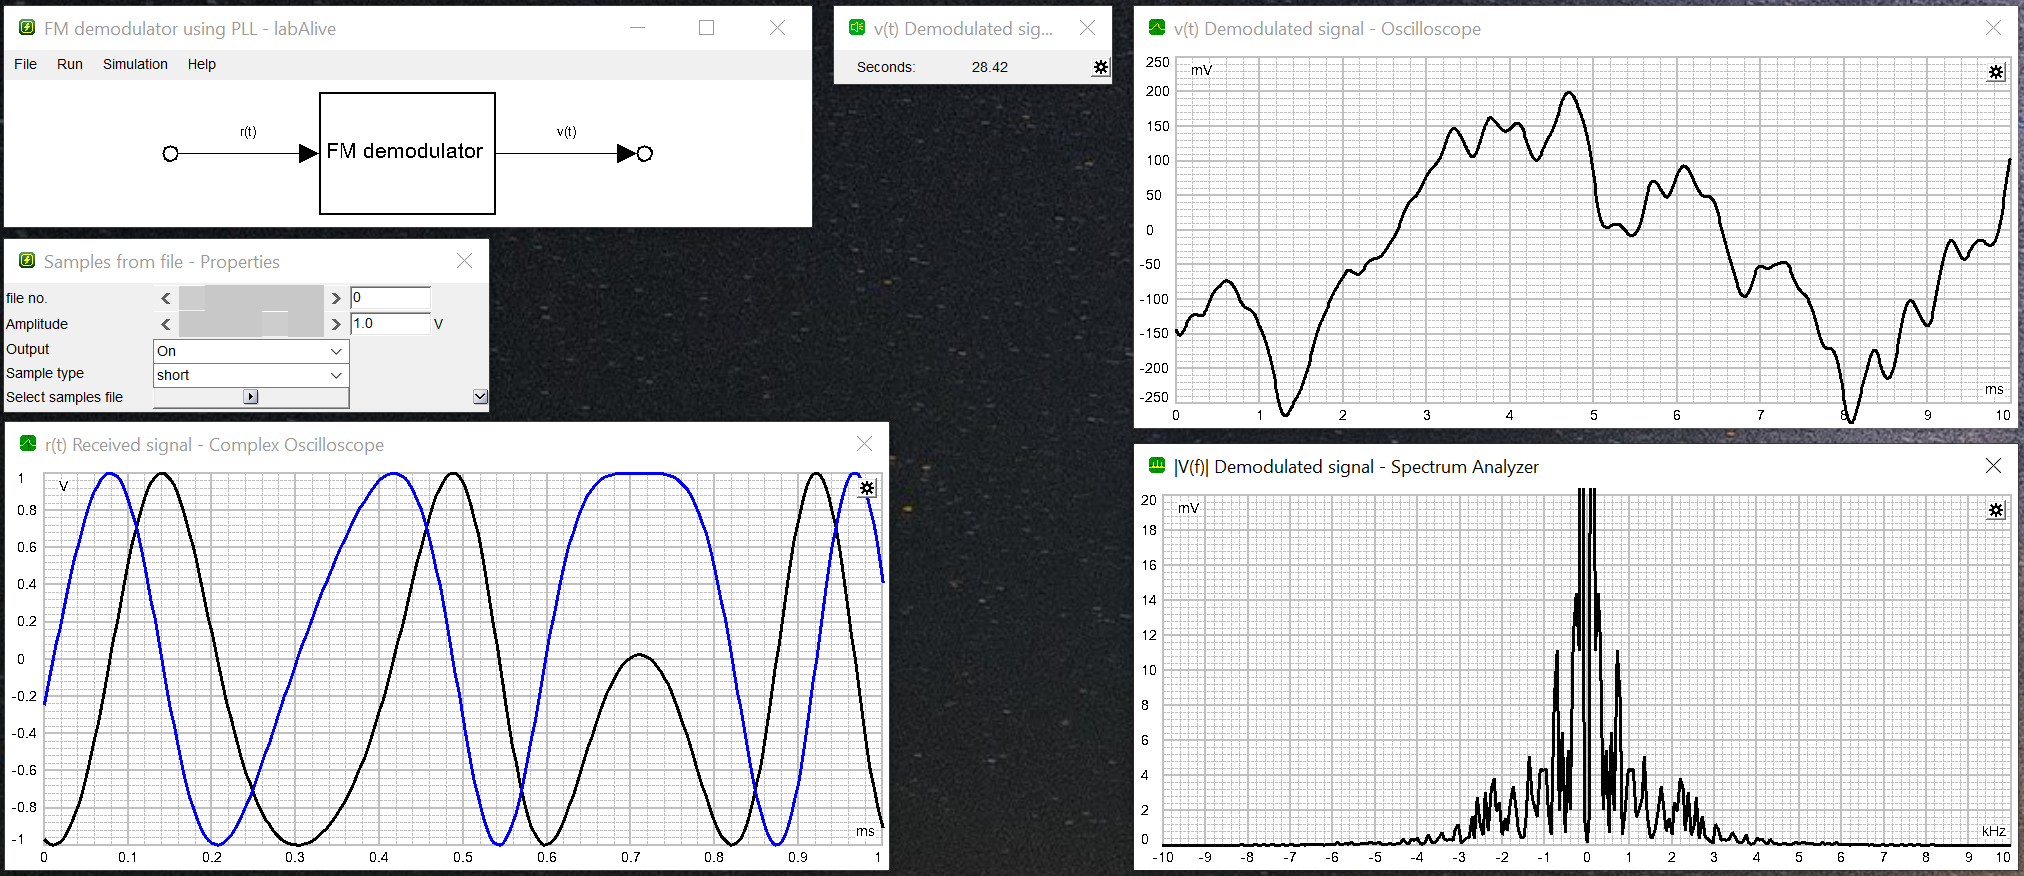Image resolution: width=2024 pixels, height=876 pixels.
Task: Open the Simulation menu
Action: coord(135,64)
